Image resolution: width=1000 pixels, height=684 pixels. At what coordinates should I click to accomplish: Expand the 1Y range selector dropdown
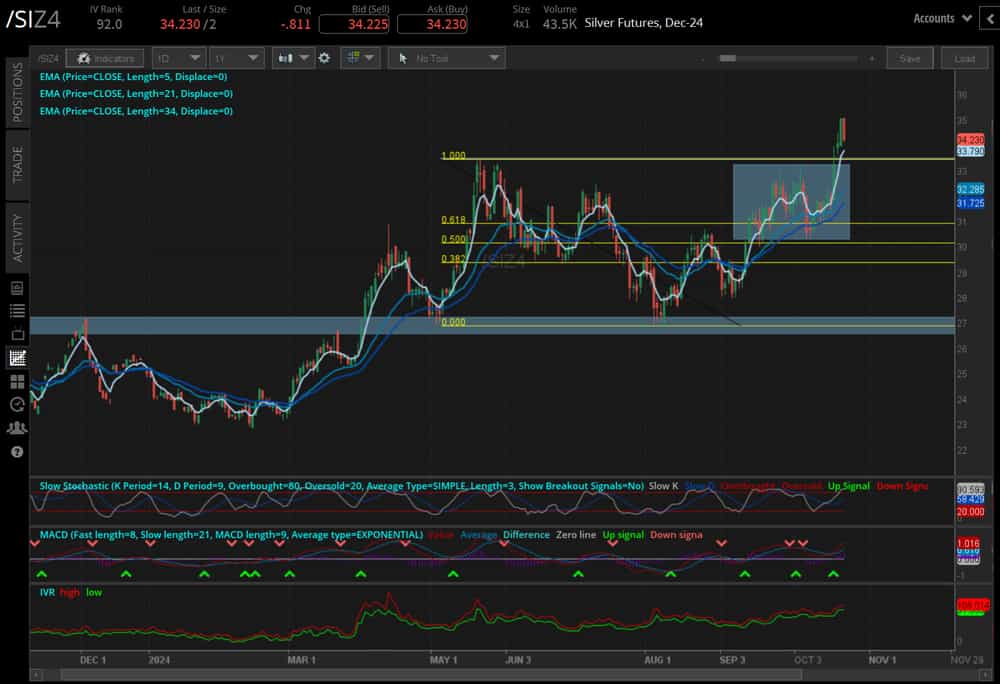pos(236,58)
